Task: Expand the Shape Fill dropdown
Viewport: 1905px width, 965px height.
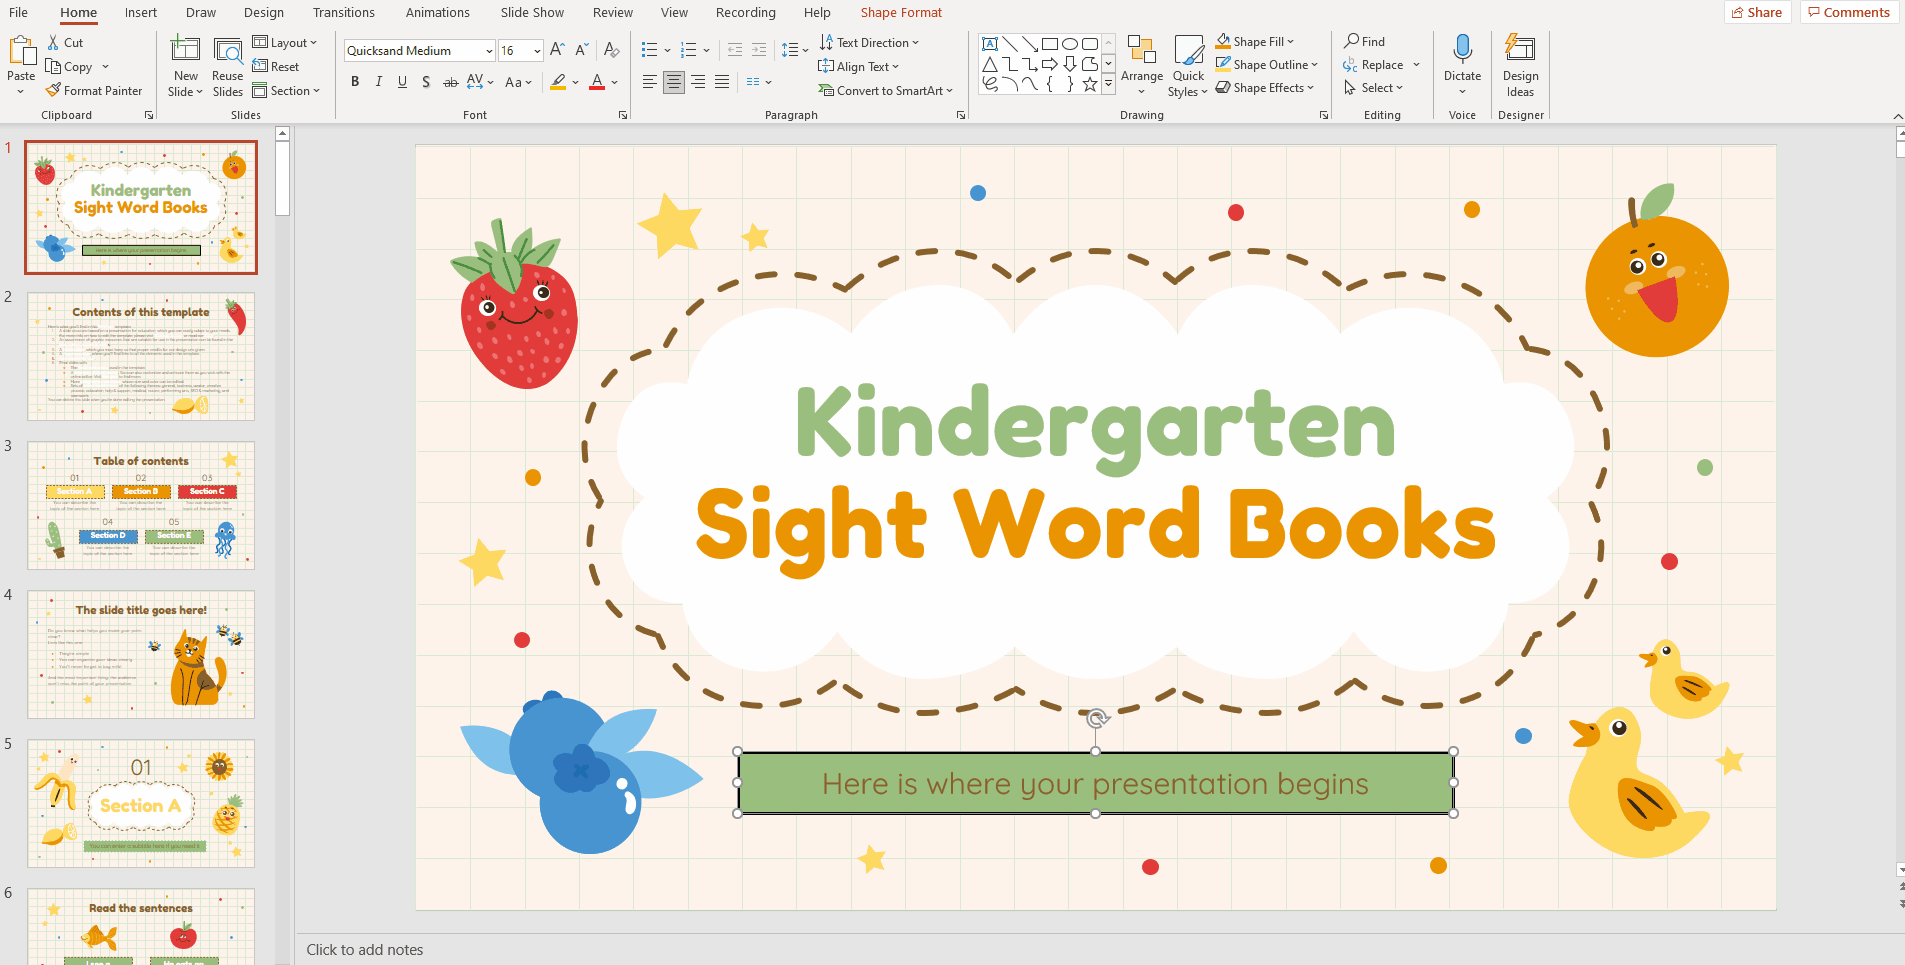Action: coord(1291,42)
